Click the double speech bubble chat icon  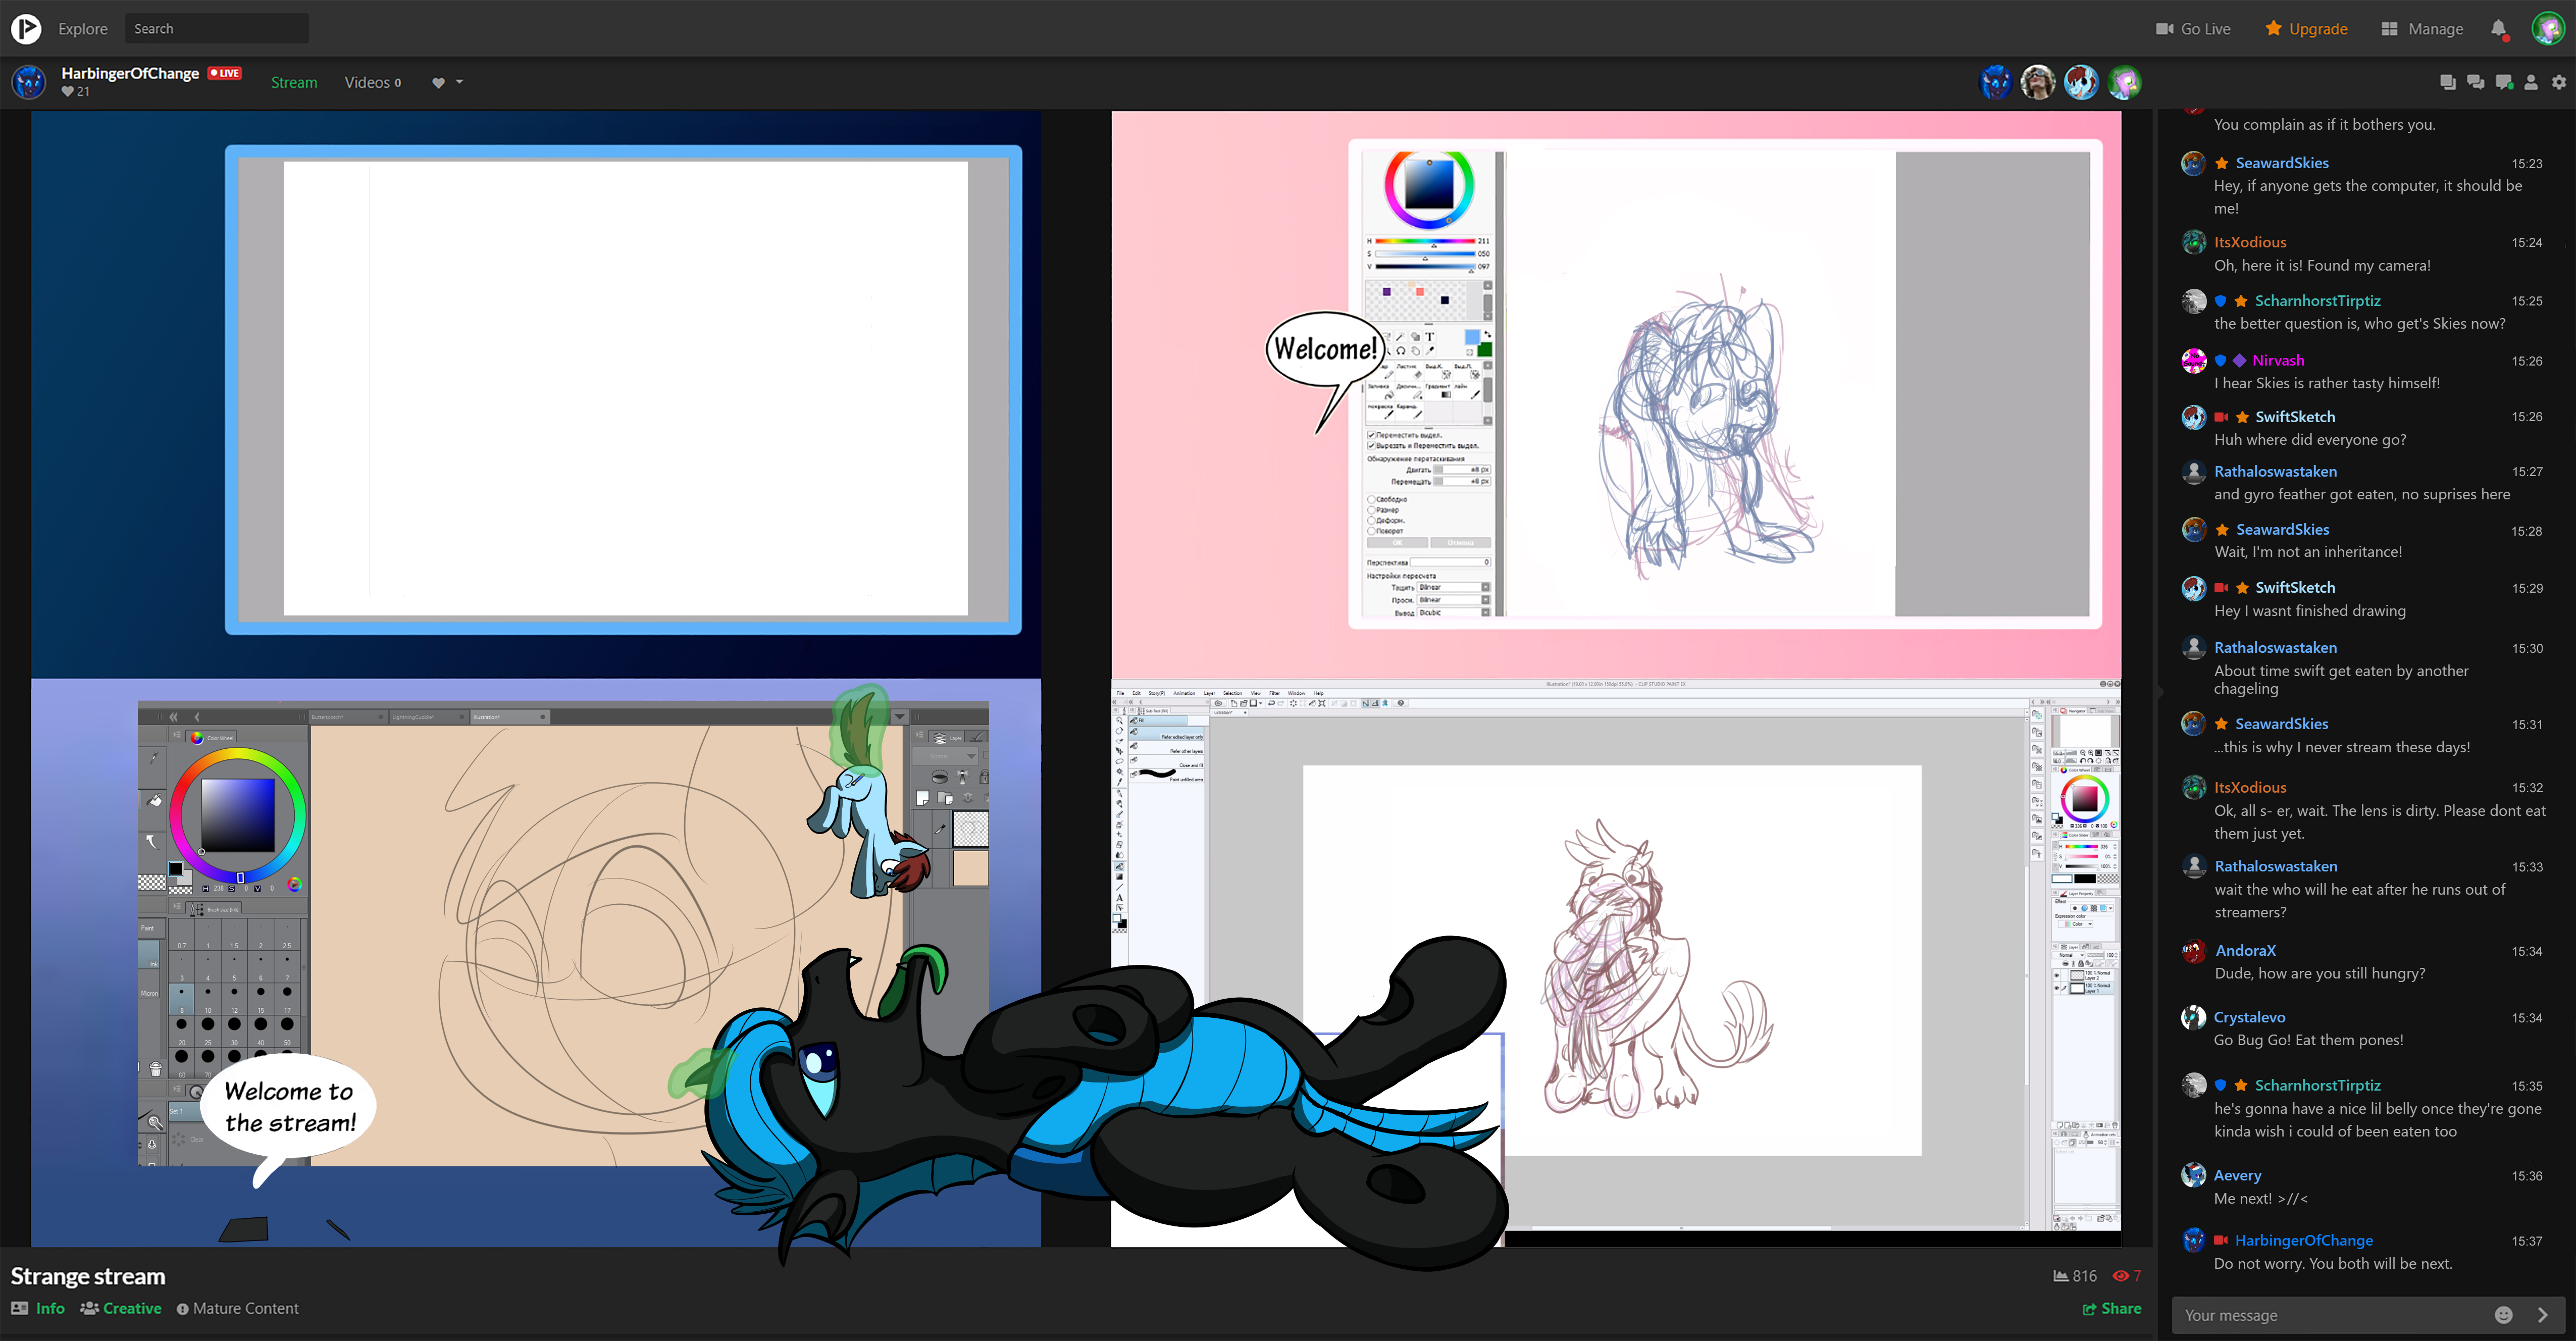tap(2475, 83)
